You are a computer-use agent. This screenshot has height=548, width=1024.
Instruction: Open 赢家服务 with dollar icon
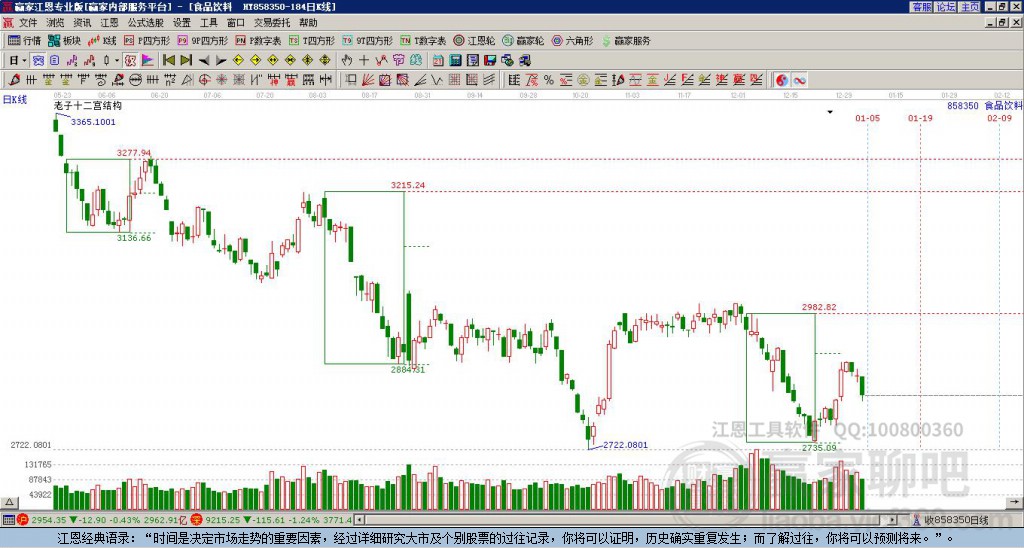point(626,40)
